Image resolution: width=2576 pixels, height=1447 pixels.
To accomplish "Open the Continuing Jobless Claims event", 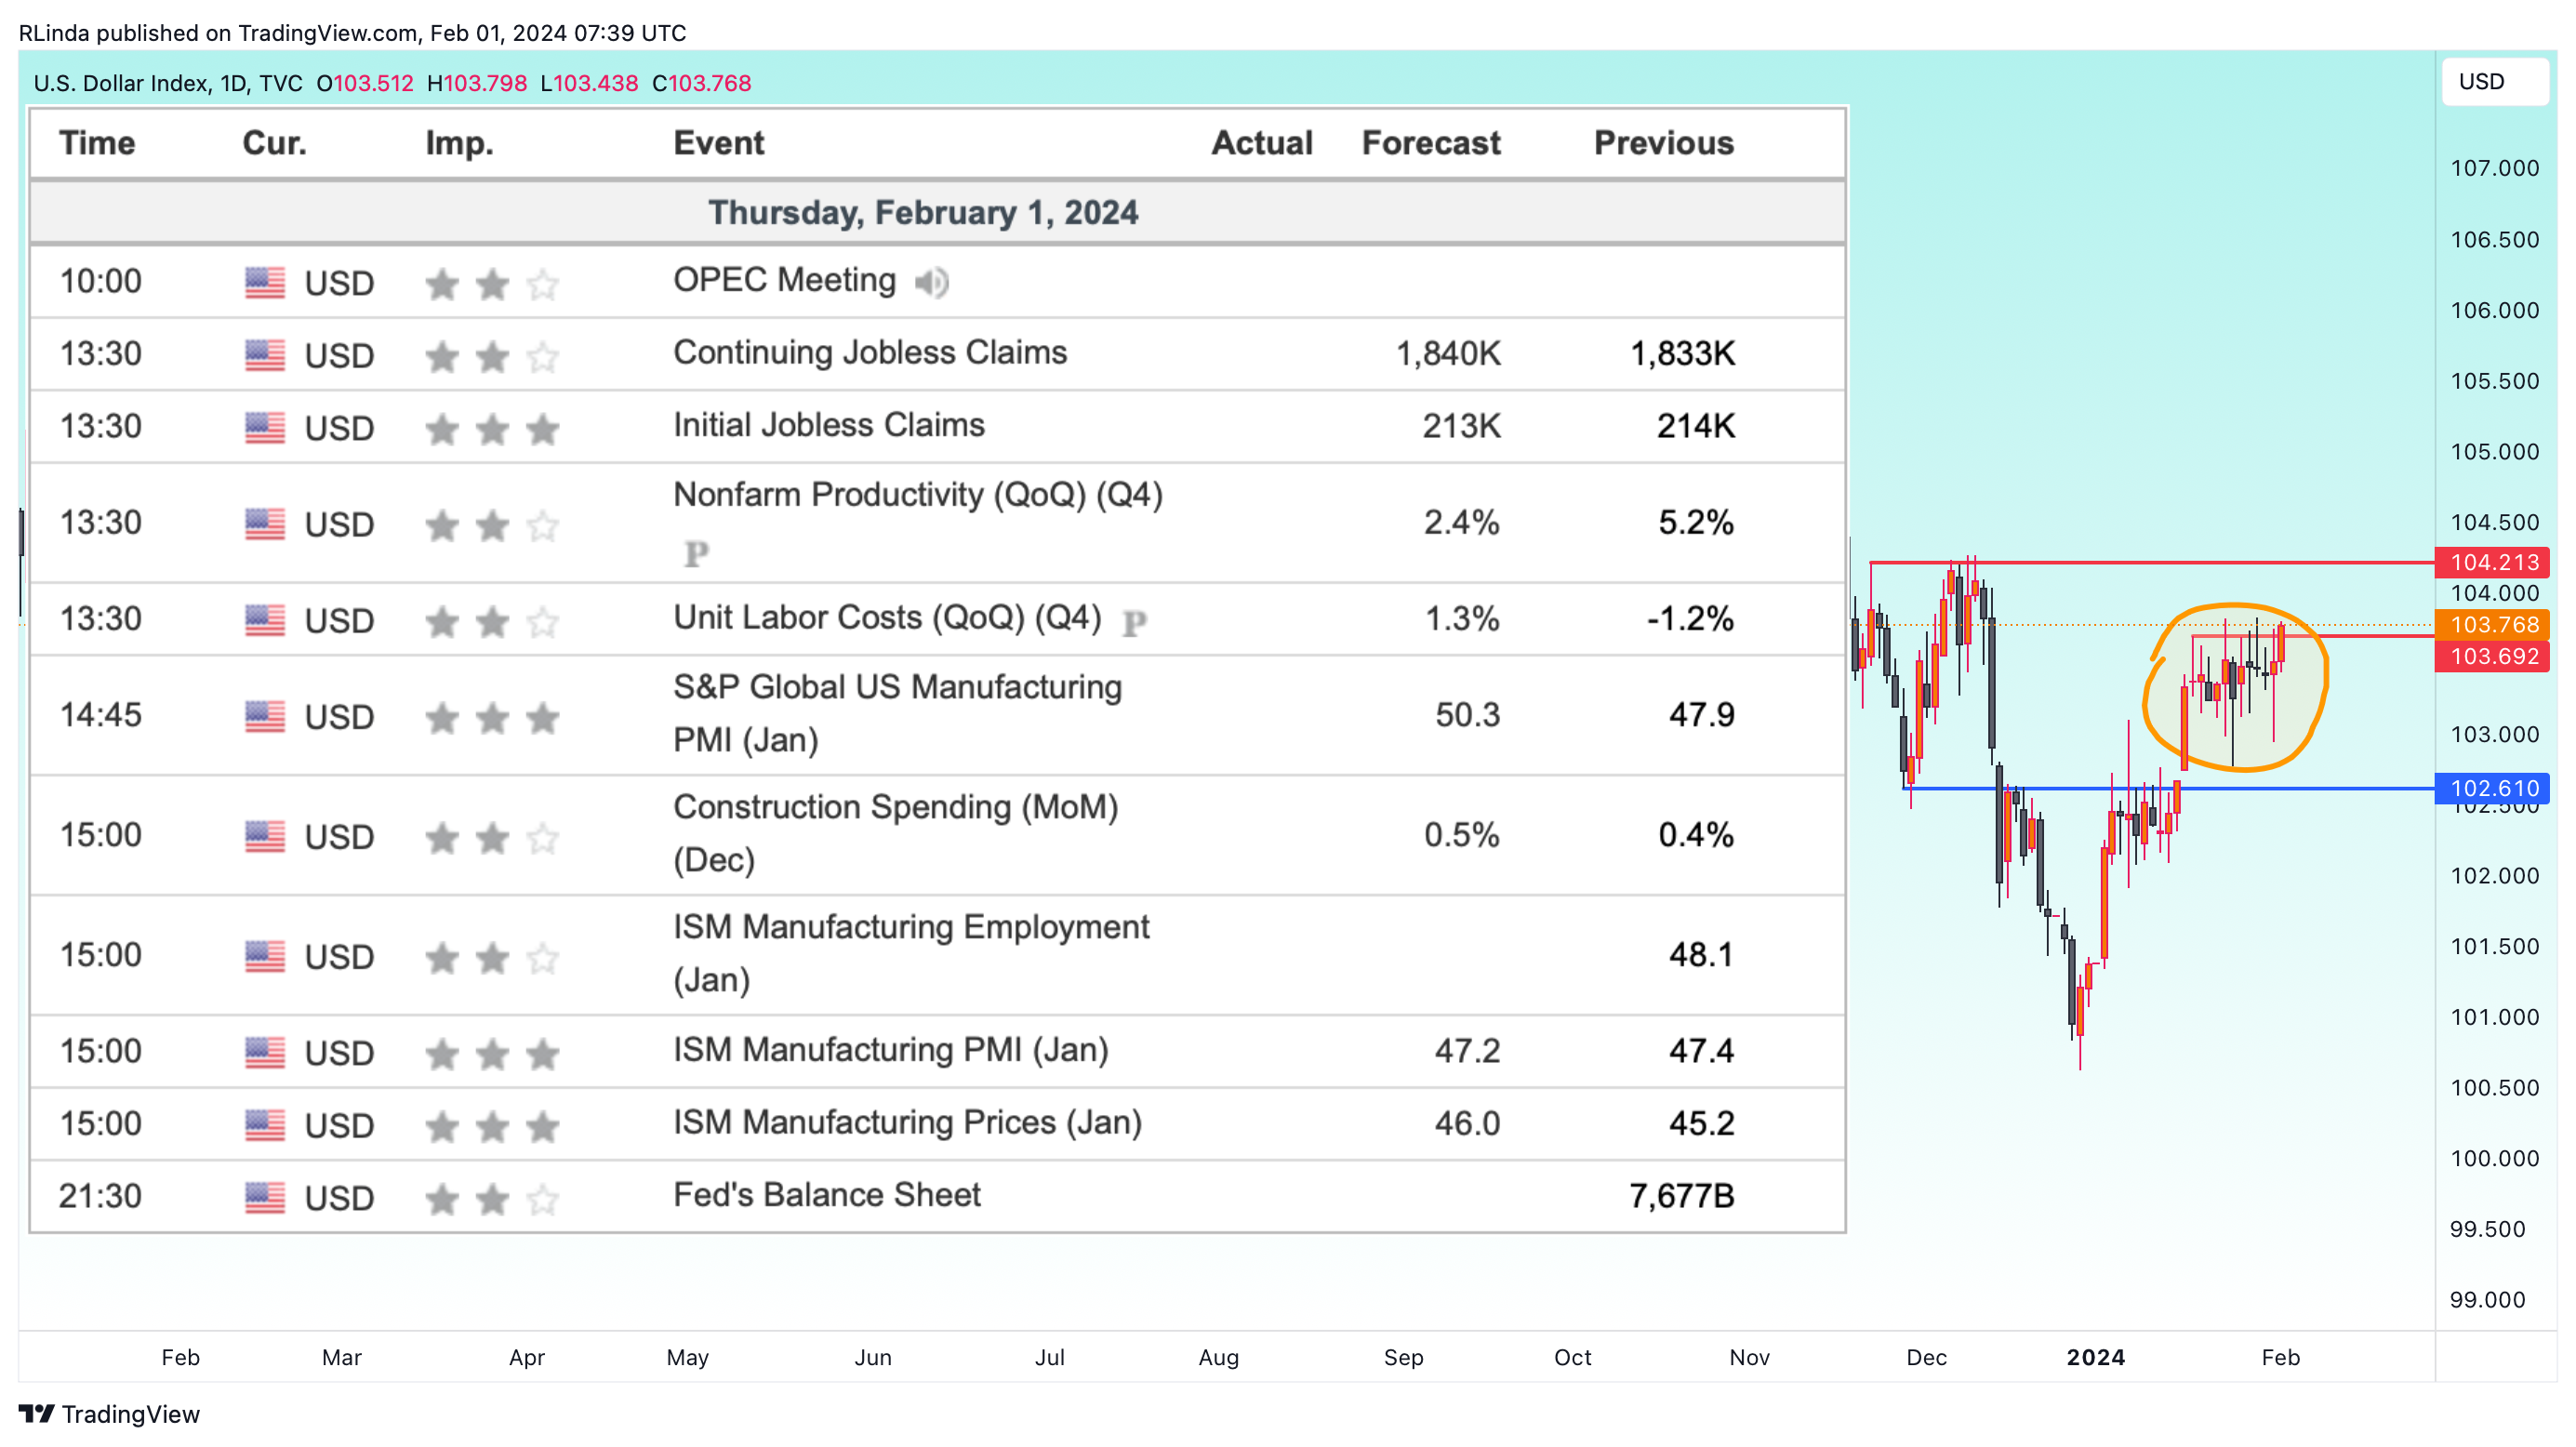I will [x=870, y=352].
